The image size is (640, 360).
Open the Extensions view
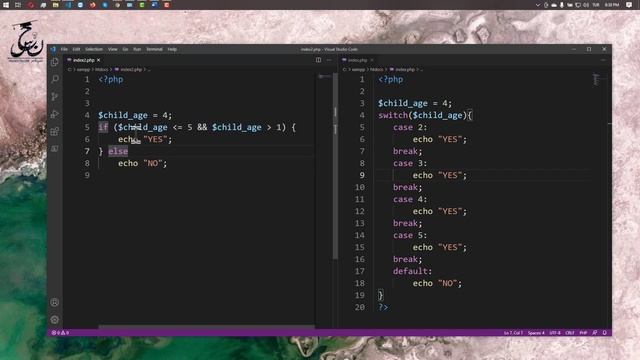55,131
